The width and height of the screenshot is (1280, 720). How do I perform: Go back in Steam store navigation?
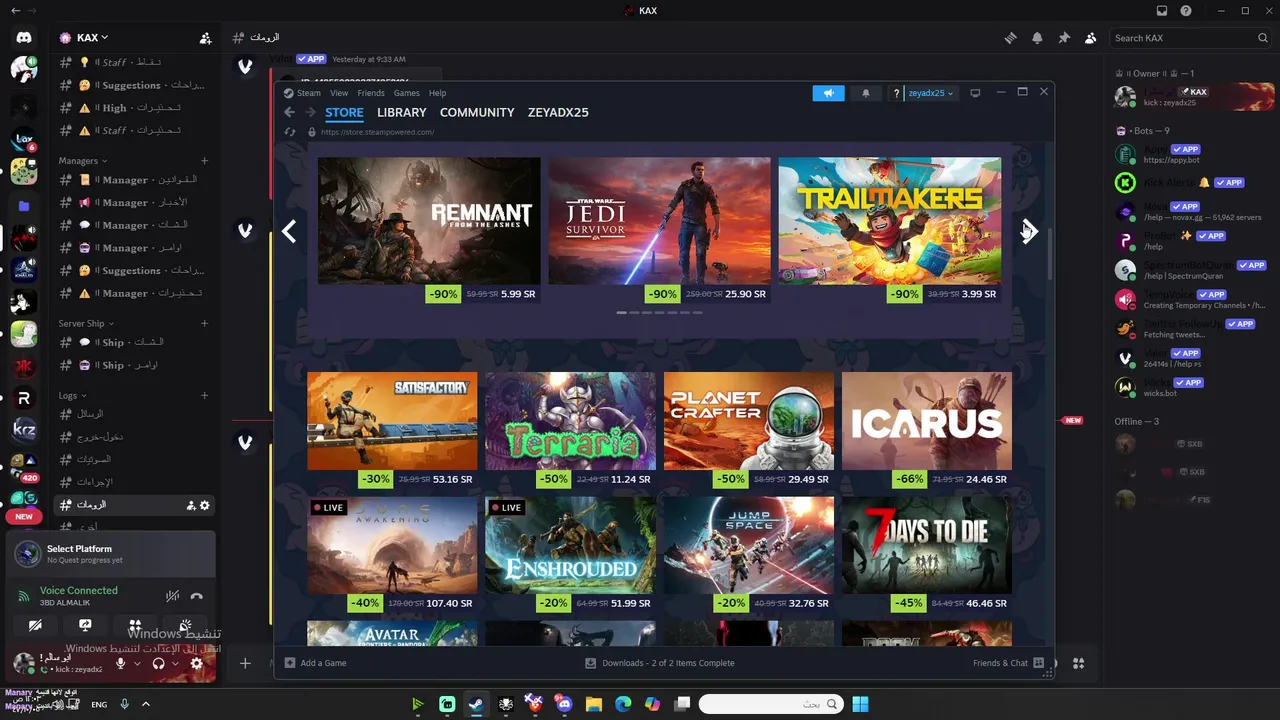pyautogui.click(x=290, y=112)
